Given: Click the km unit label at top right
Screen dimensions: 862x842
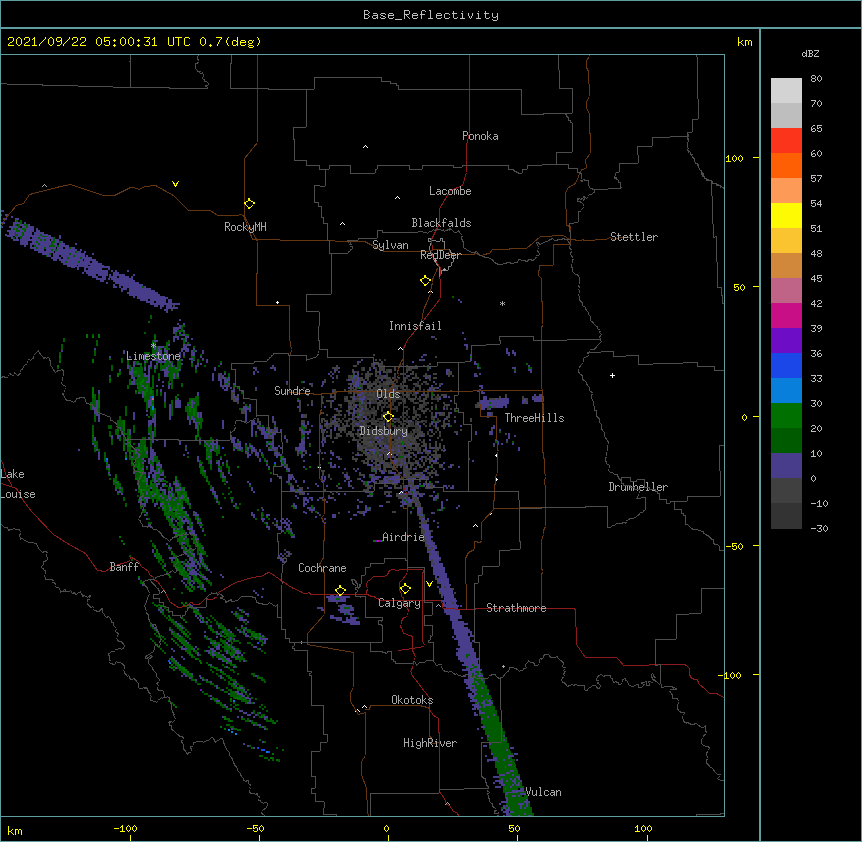Looking at the screenshot, I should 744,42.
